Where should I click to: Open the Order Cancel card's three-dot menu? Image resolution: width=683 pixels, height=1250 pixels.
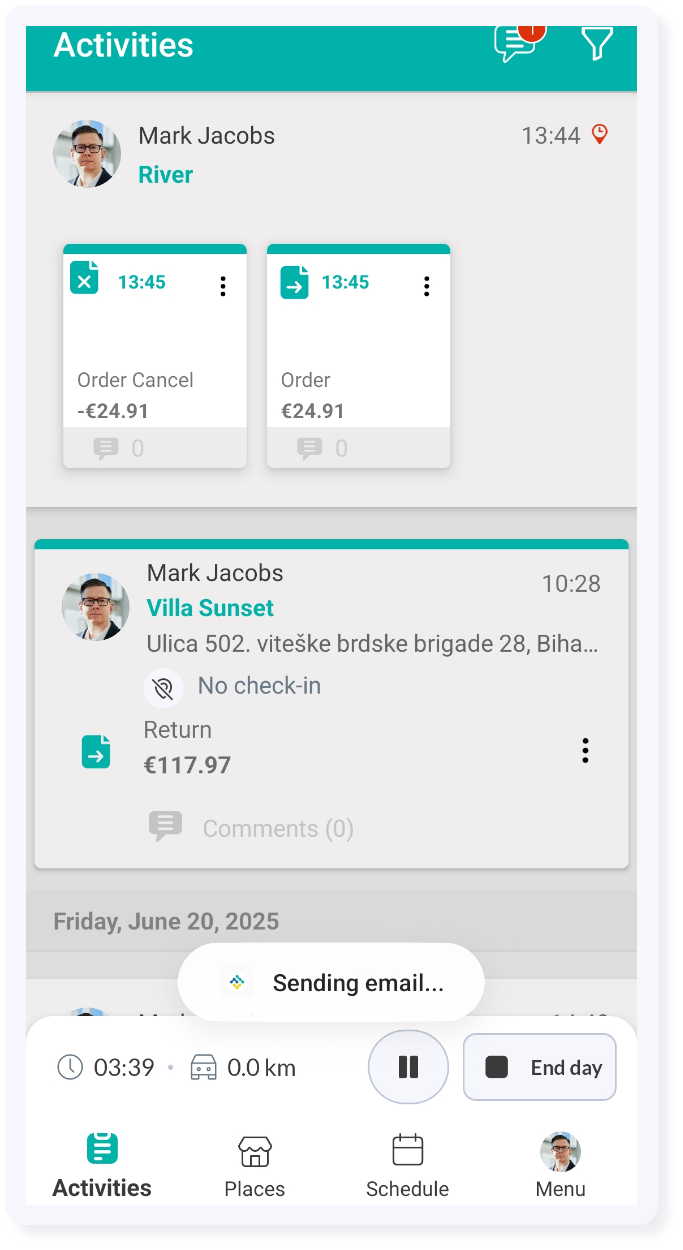coord(222,286)
